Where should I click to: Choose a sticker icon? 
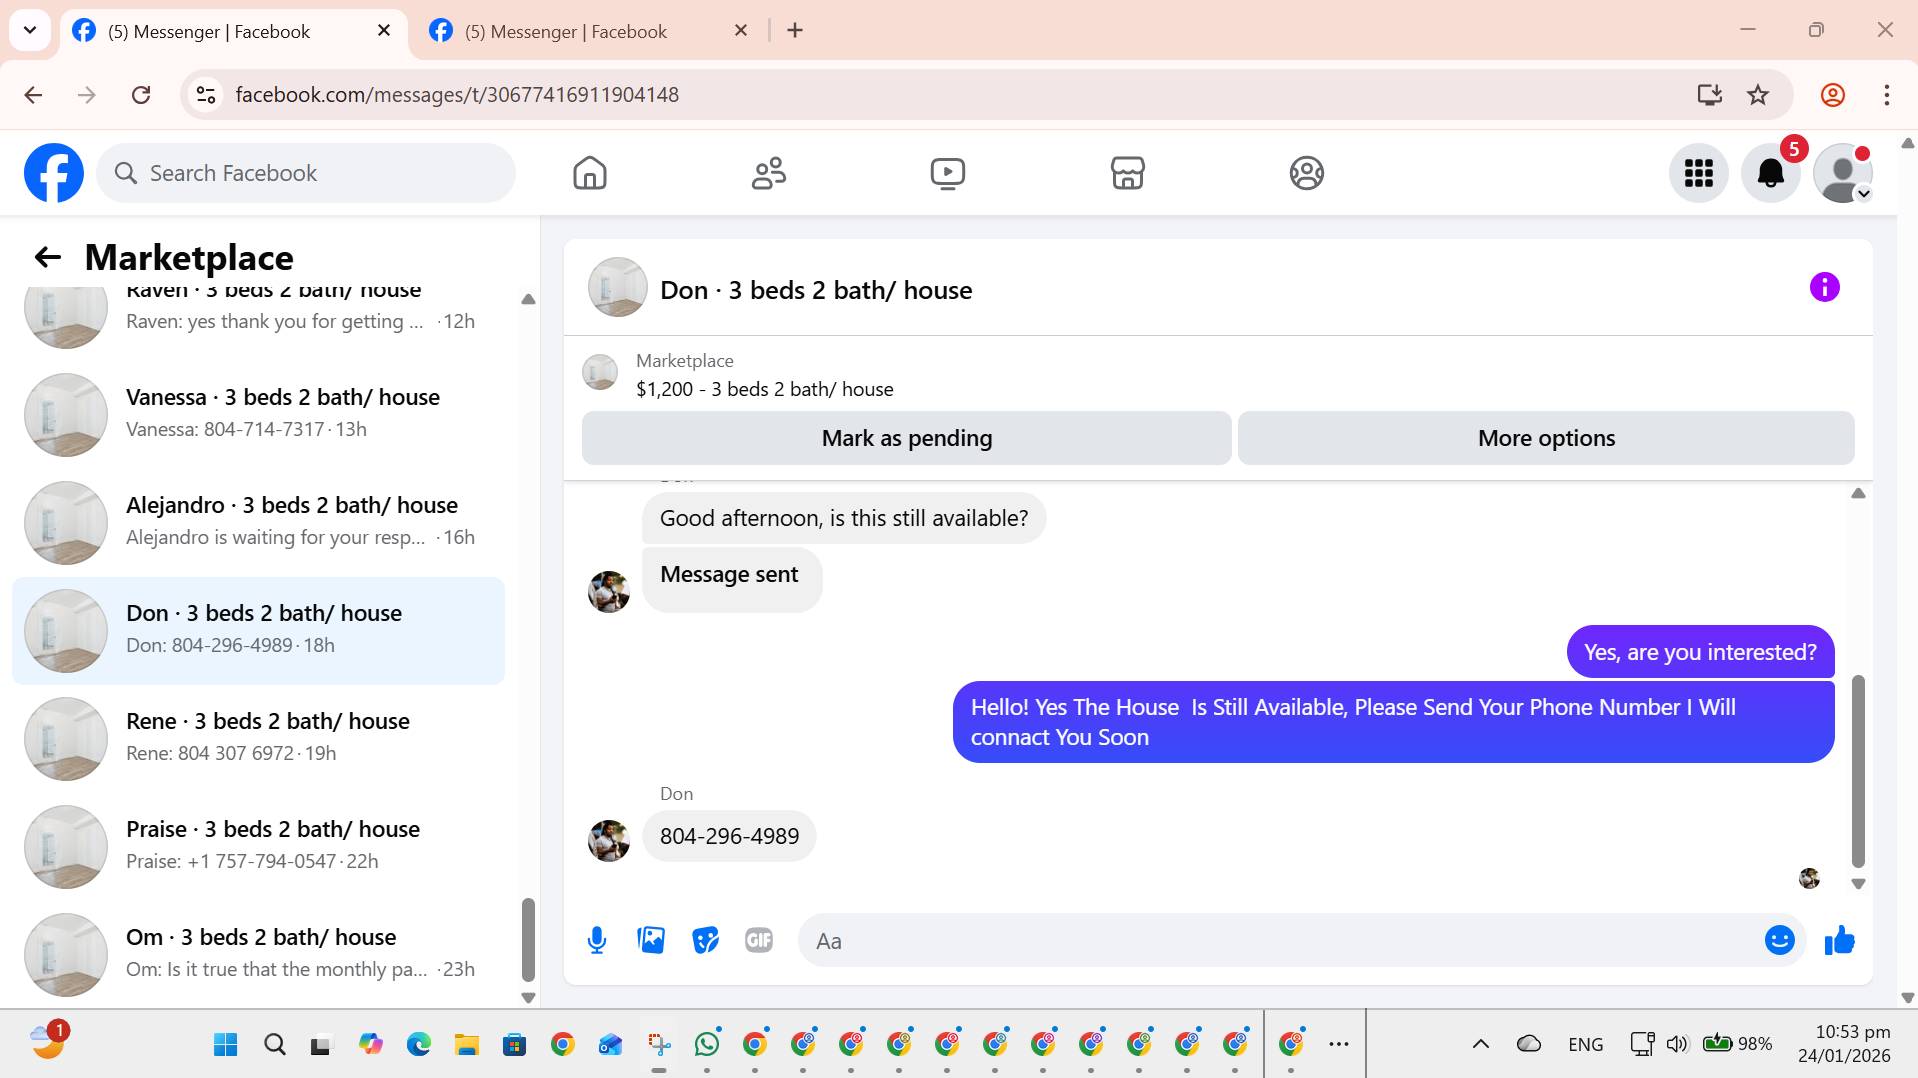coord(705,940)
